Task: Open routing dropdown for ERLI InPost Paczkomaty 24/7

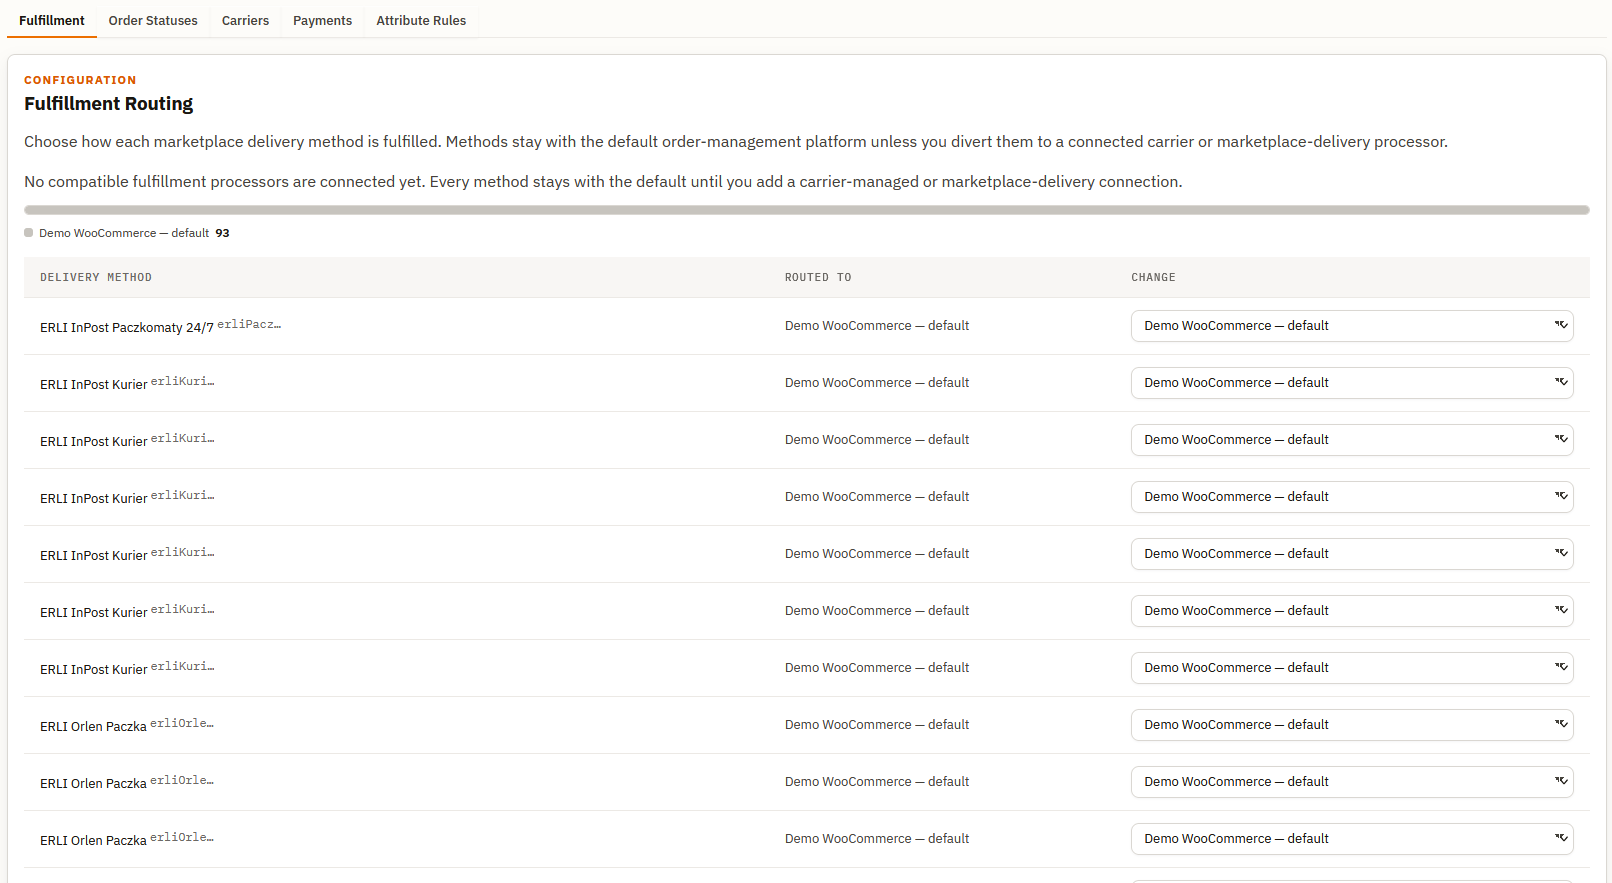Action: 1352,326
